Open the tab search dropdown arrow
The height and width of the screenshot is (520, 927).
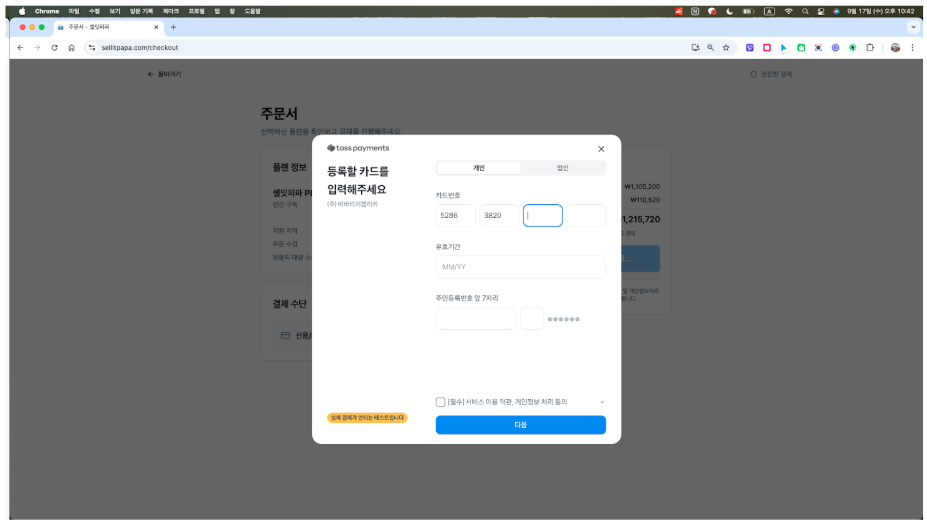click(x=913, y=27)
